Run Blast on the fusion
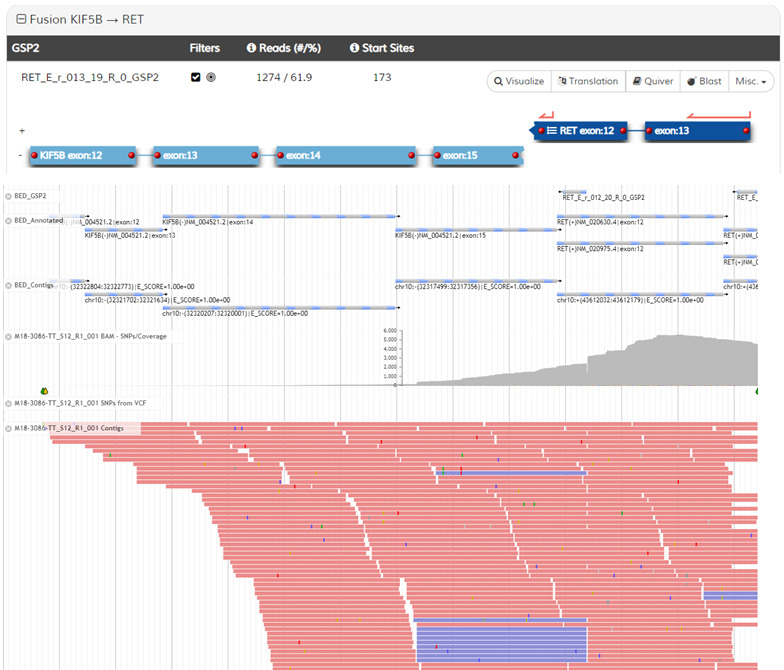The height and width of the screenshot is (670, 784). pos(704,81)
